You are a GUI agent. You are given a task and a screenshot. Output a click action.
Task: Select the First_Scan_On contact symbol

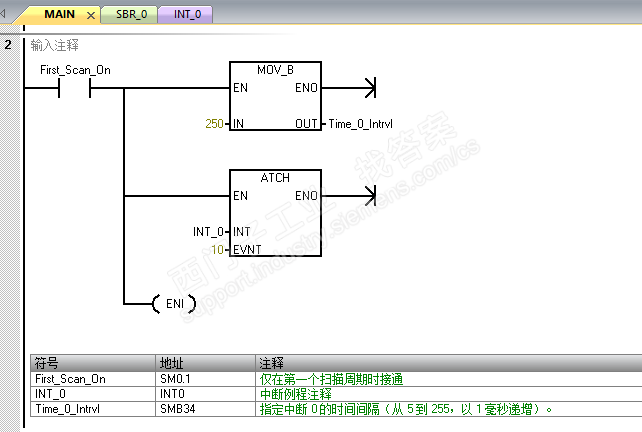(75, 88)
